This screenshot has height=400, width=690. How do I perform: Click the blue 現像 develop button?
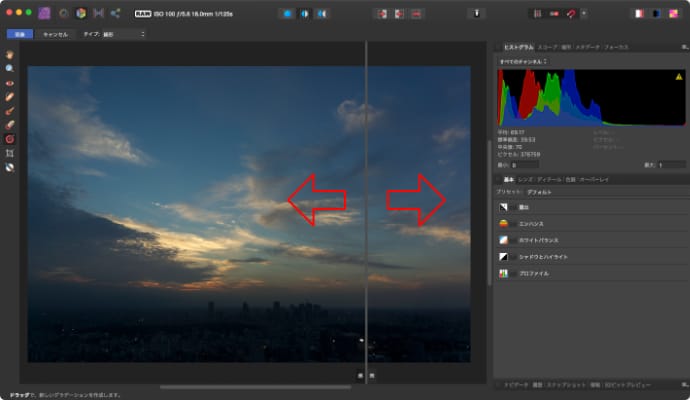pyautogui.click(x=19, y=34)
